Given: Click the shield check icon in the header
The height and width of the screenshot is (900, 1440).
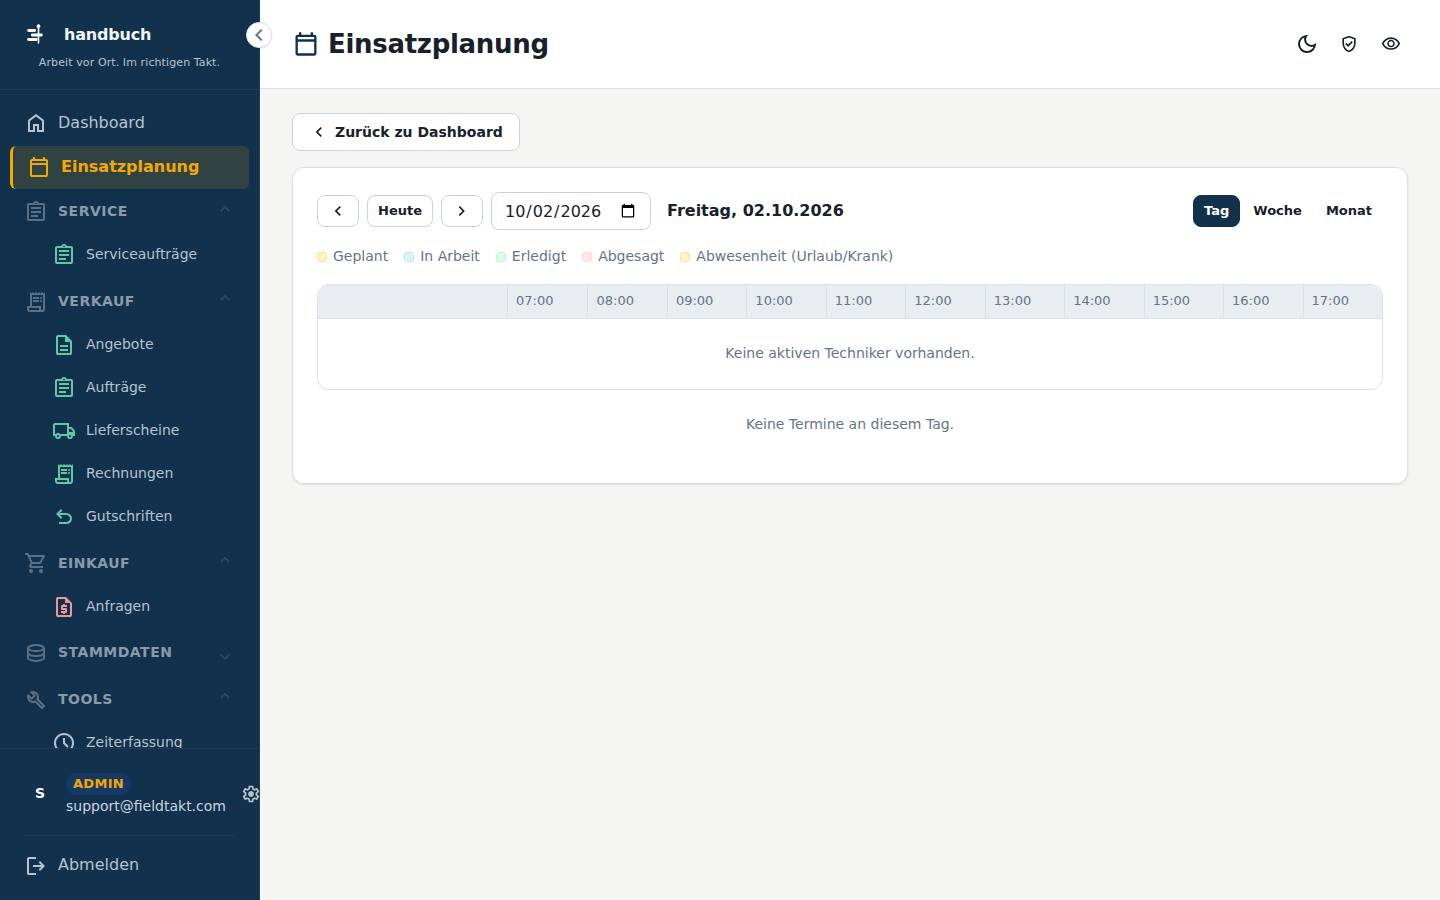Looking at the screenshot, I should pos(1349,44).
